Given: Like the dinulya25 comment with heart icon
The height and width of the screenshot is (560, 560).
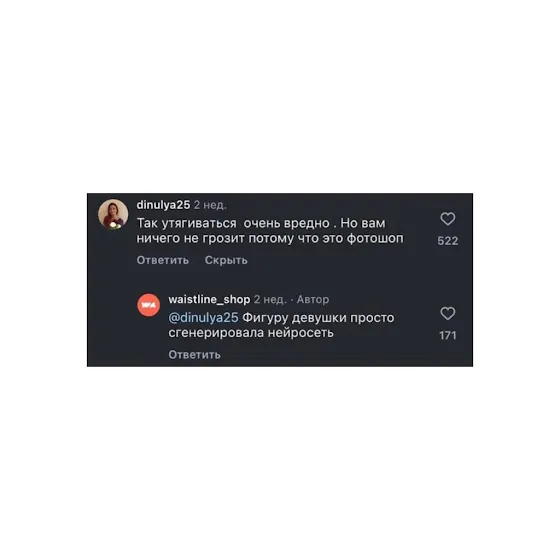Looking at the screenshot, I should [448, 219].
